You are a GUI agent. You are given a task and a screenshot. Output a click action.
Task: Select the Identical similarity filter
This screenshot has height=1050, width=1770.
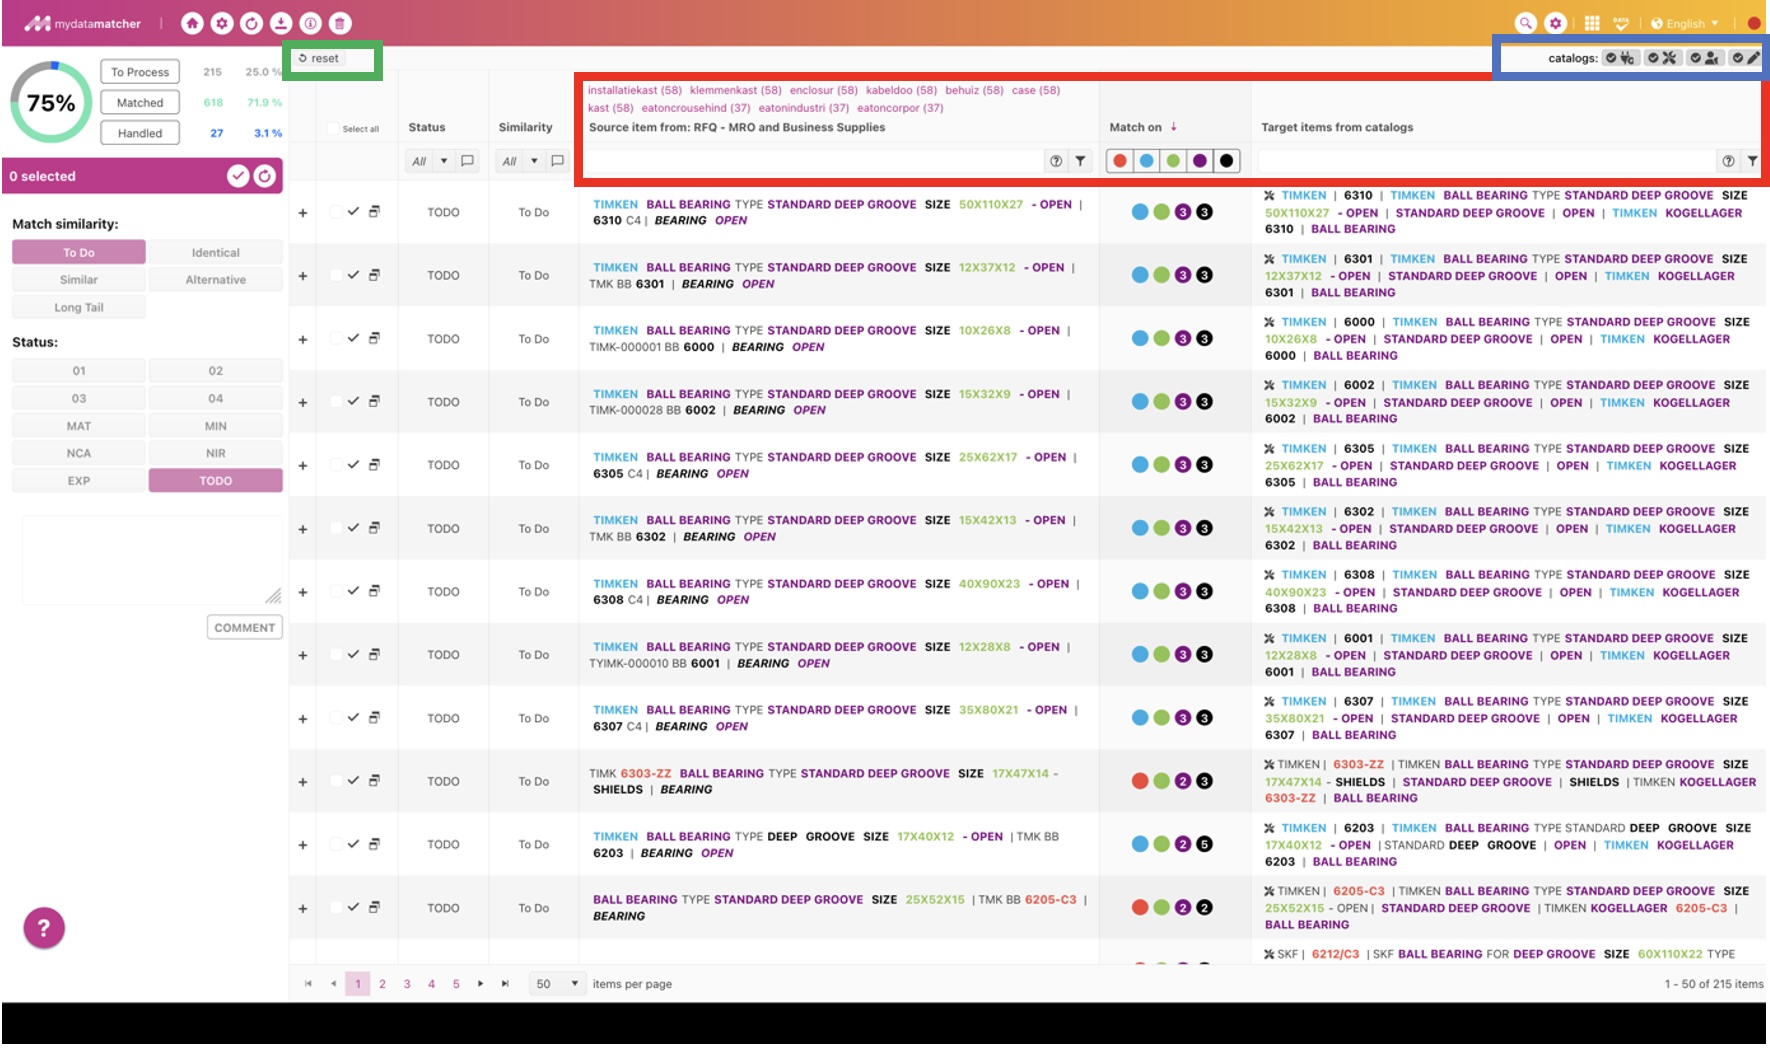click(216, 253)
